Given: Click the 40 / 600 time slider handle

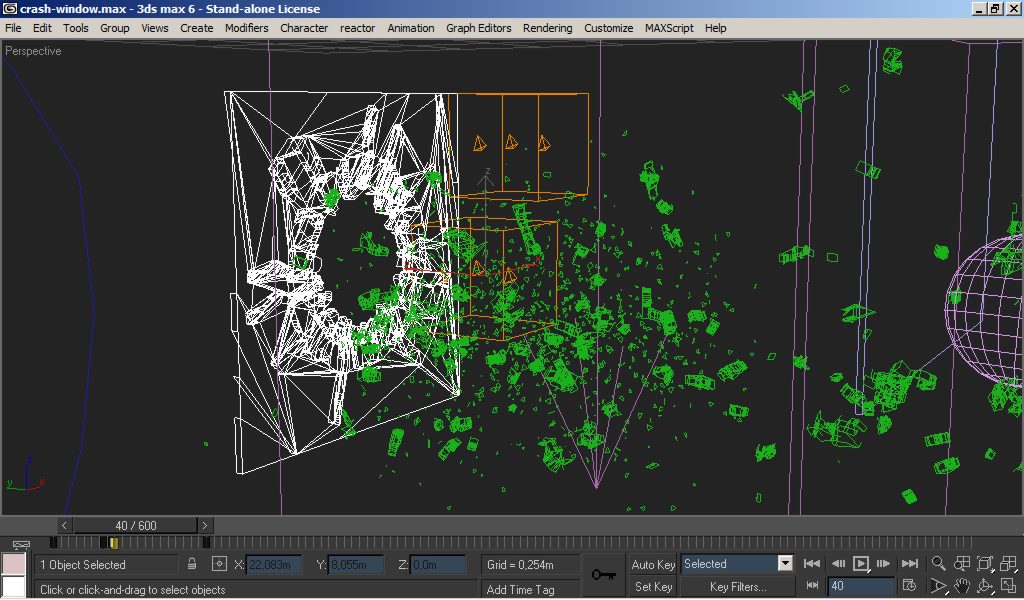Looking at the screenshot, I should tap(135, 526).
